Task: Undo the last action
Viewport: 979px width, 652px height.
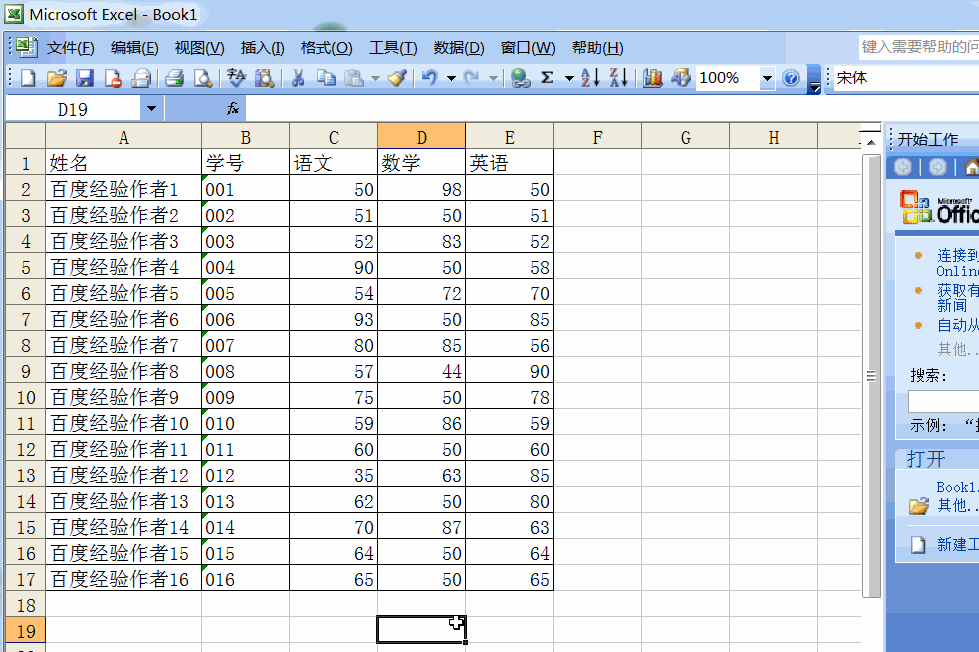Action: [x=430, y=78]
